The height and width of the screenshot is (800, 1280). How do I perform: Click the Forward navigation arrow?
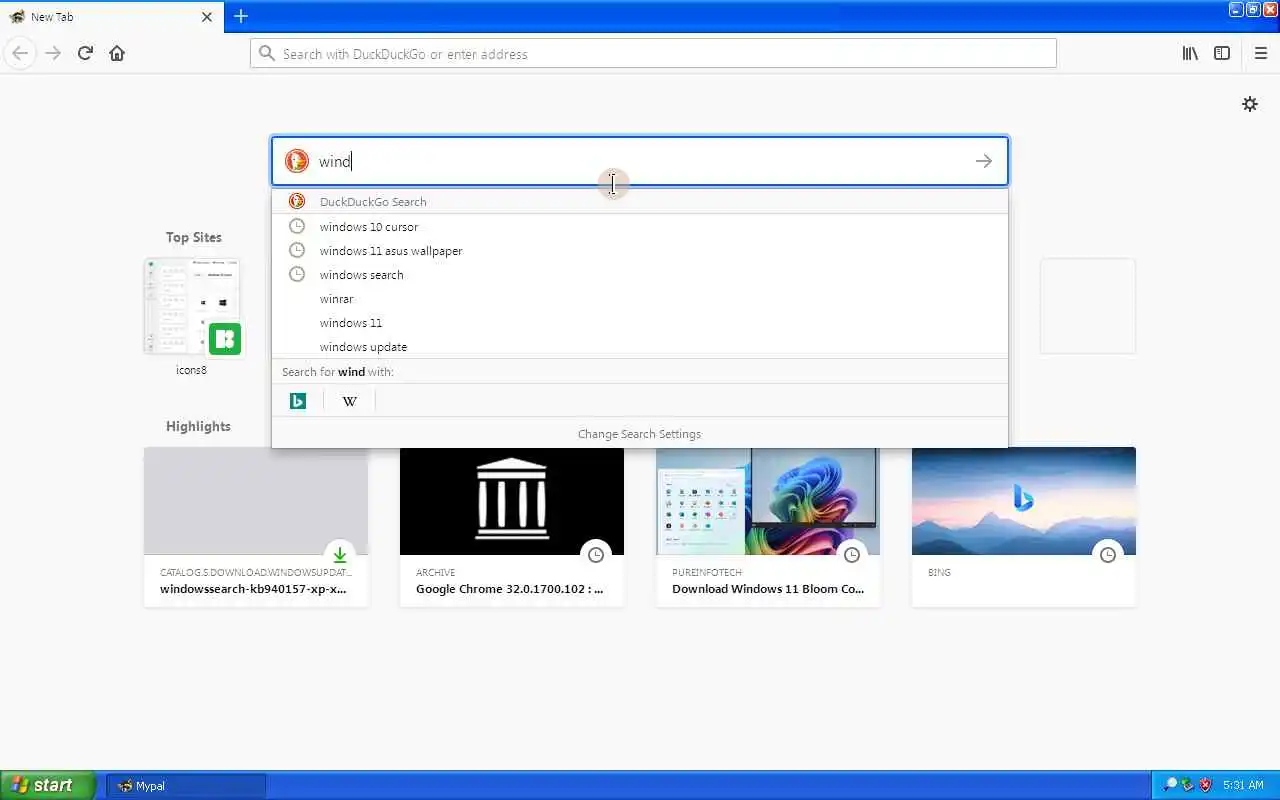point(53,53)
